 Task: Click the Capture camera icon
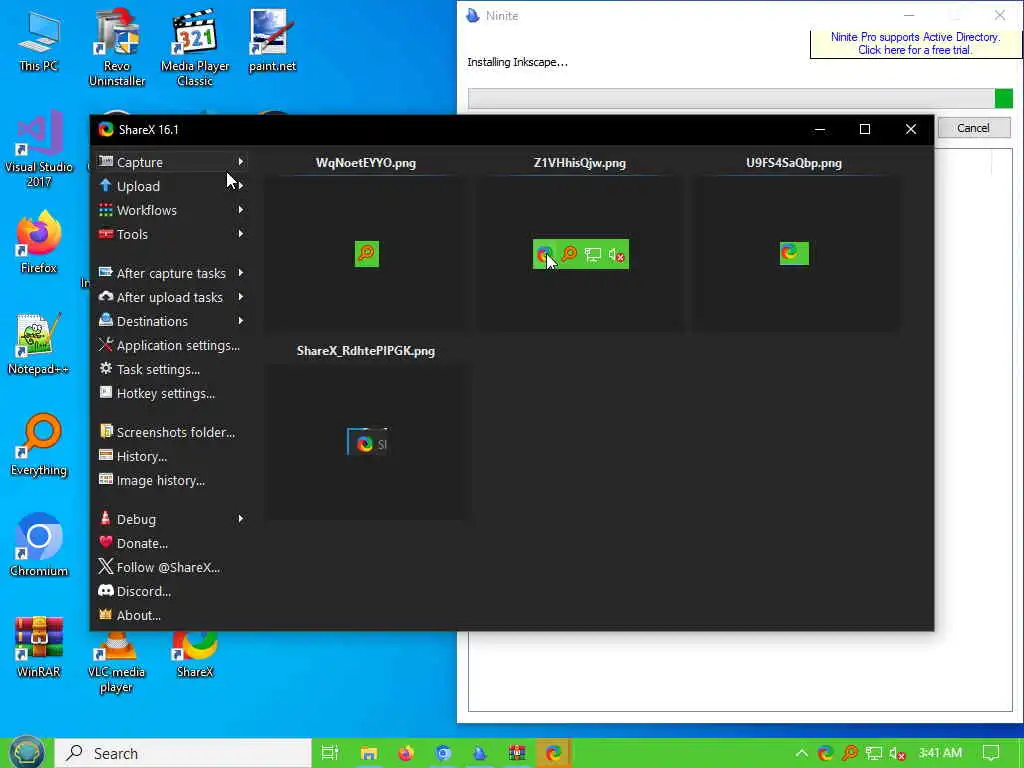click(x=106, y=161)
